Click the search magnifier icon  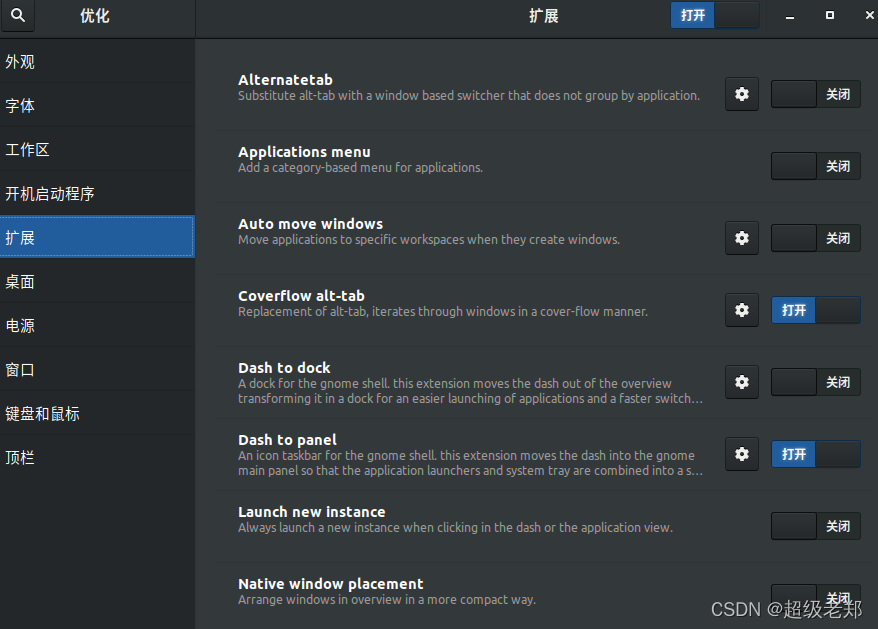coord(18,15)
